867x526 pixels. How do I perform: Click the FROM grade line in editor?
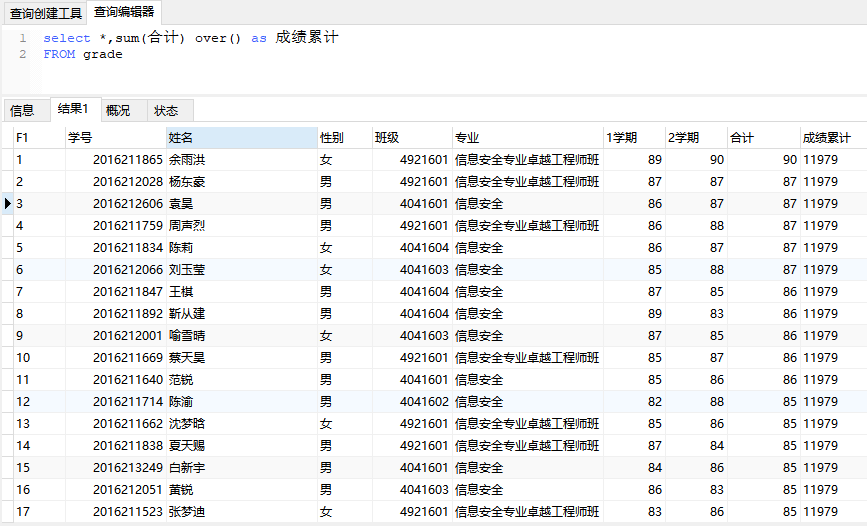pos(83,54)
